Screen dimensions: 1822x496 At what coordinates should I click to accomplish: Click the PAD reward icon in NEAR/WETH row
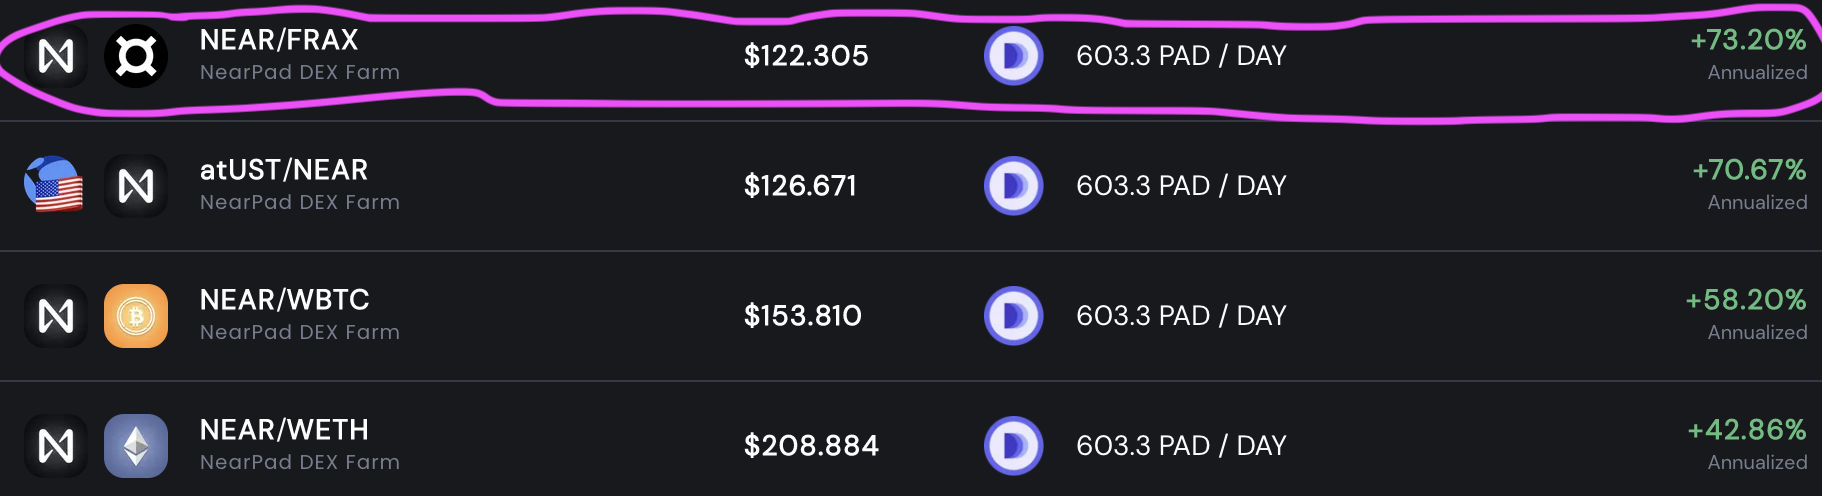click(1014, 446)
